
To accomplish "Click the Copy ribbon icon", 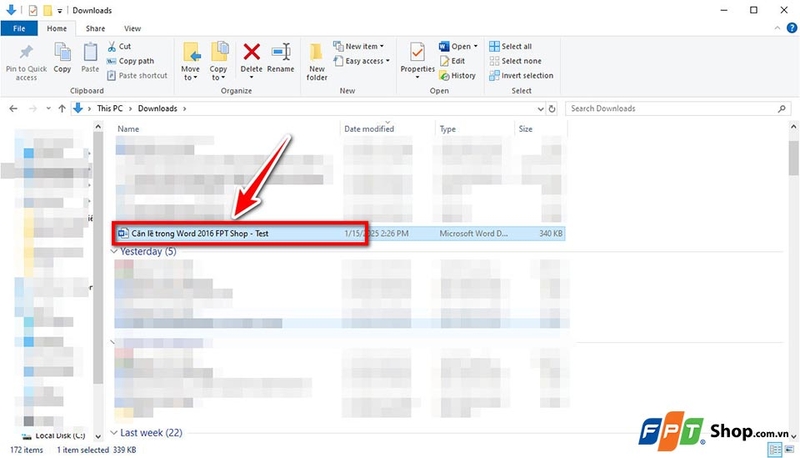I will click(62, 52).
